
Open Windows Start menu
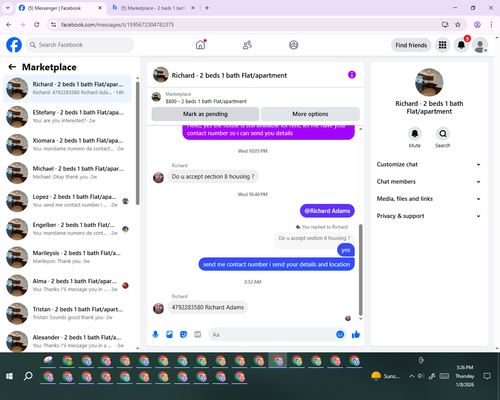point(9,376)
